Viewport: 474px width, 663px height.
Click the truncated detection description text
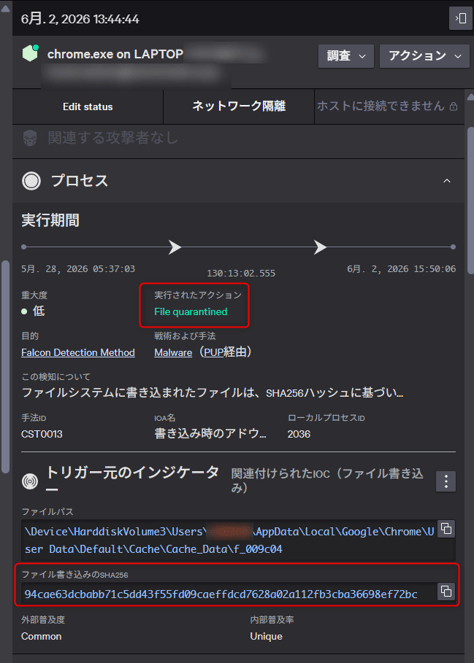tap(212, 393)
